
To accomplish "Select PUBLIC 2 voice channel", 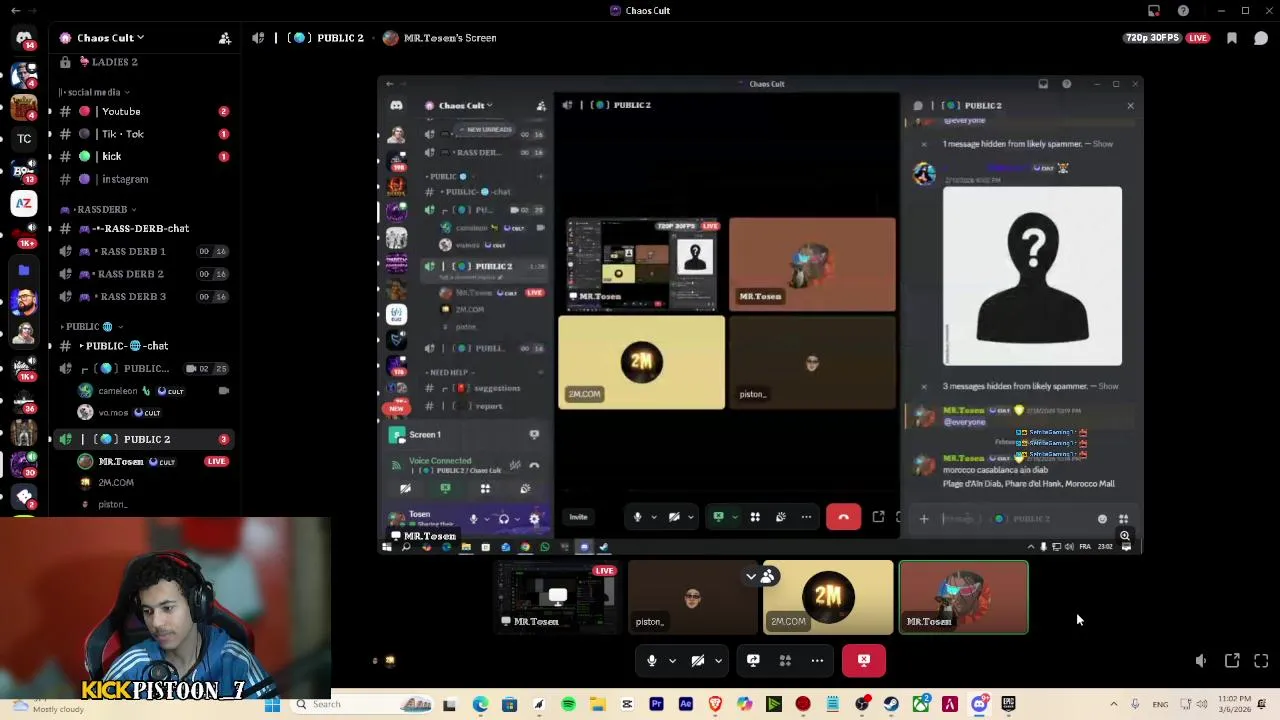I will [143, 439].
